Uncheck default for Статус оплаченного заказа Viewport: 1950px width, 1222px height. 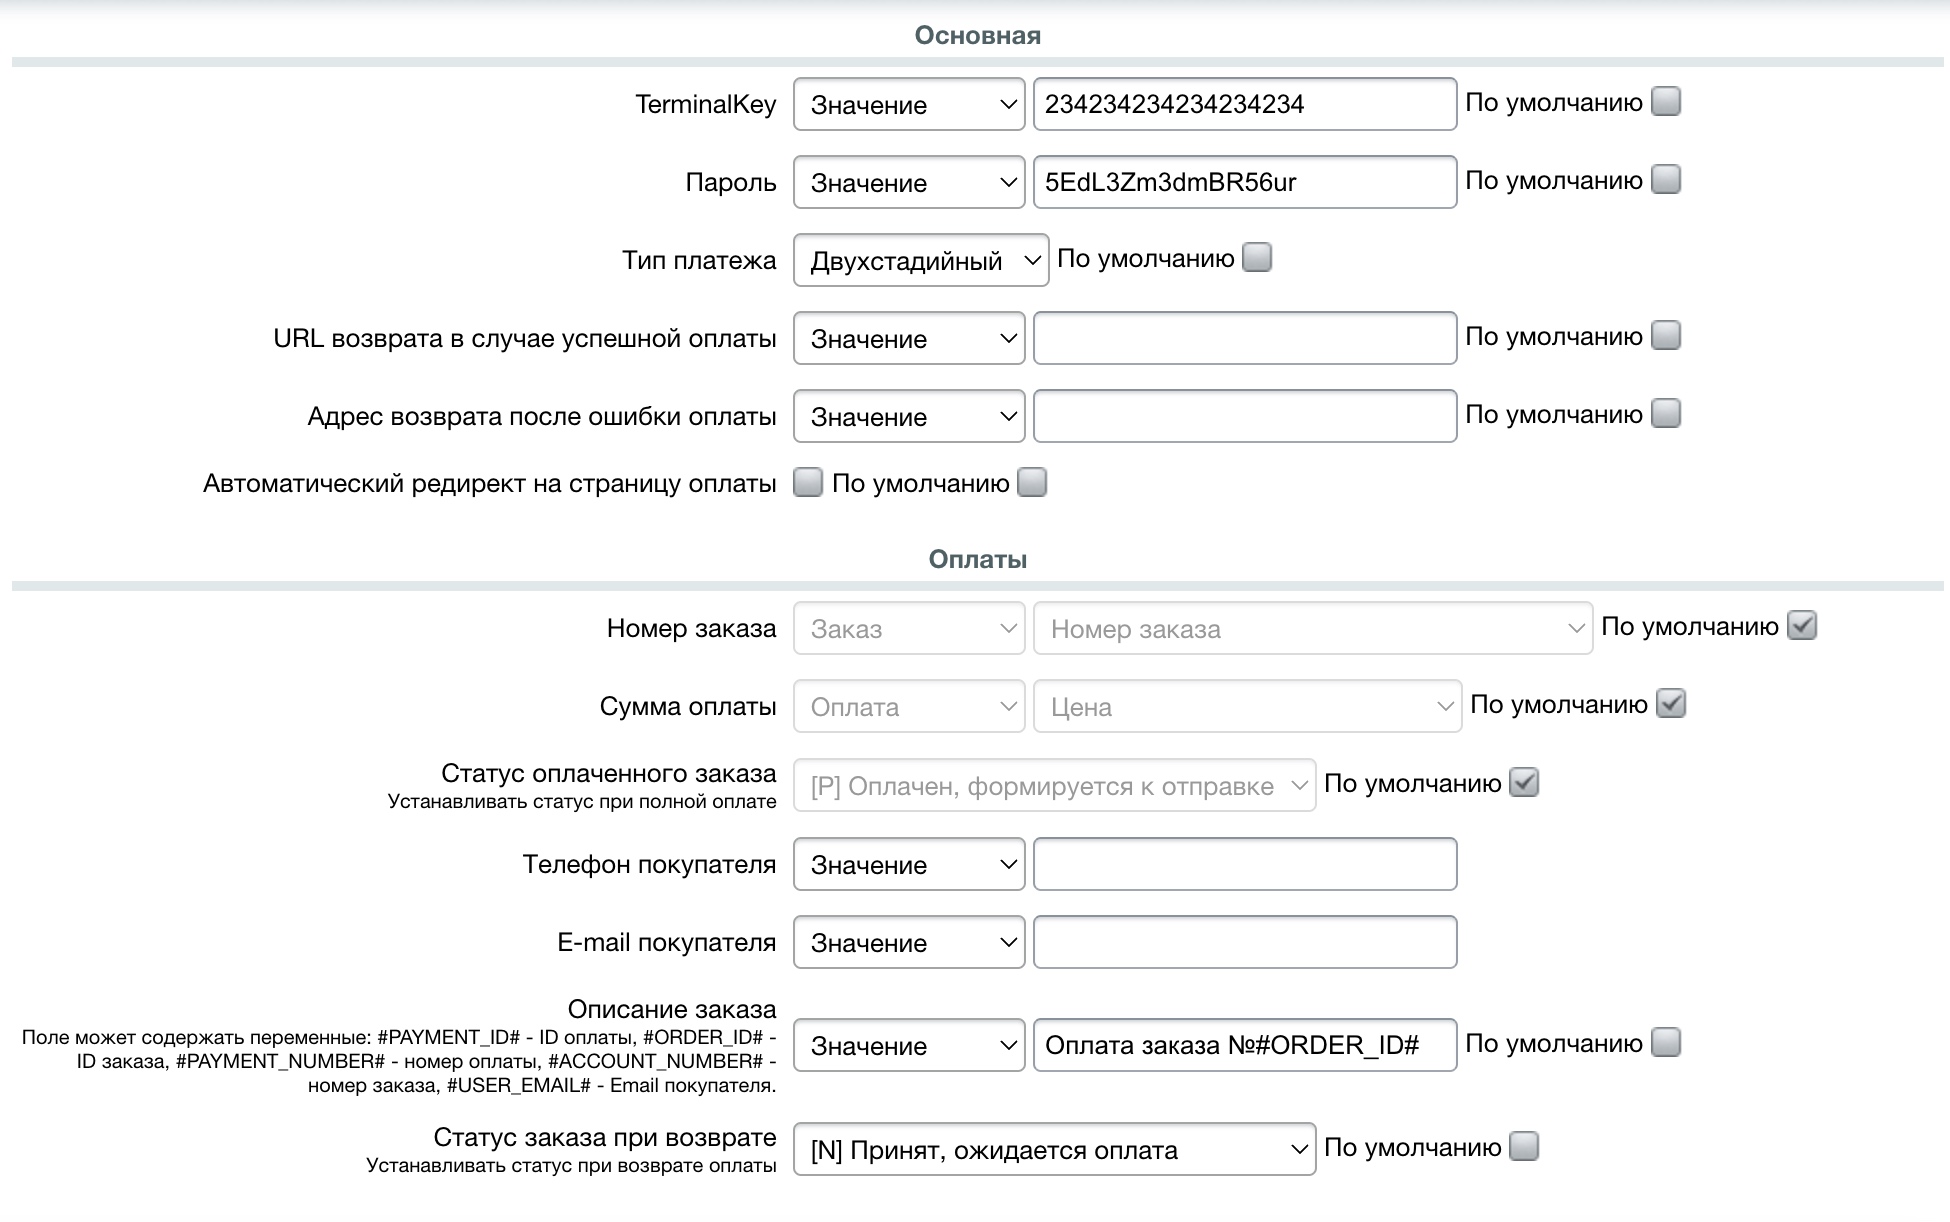pos(1523,782)
